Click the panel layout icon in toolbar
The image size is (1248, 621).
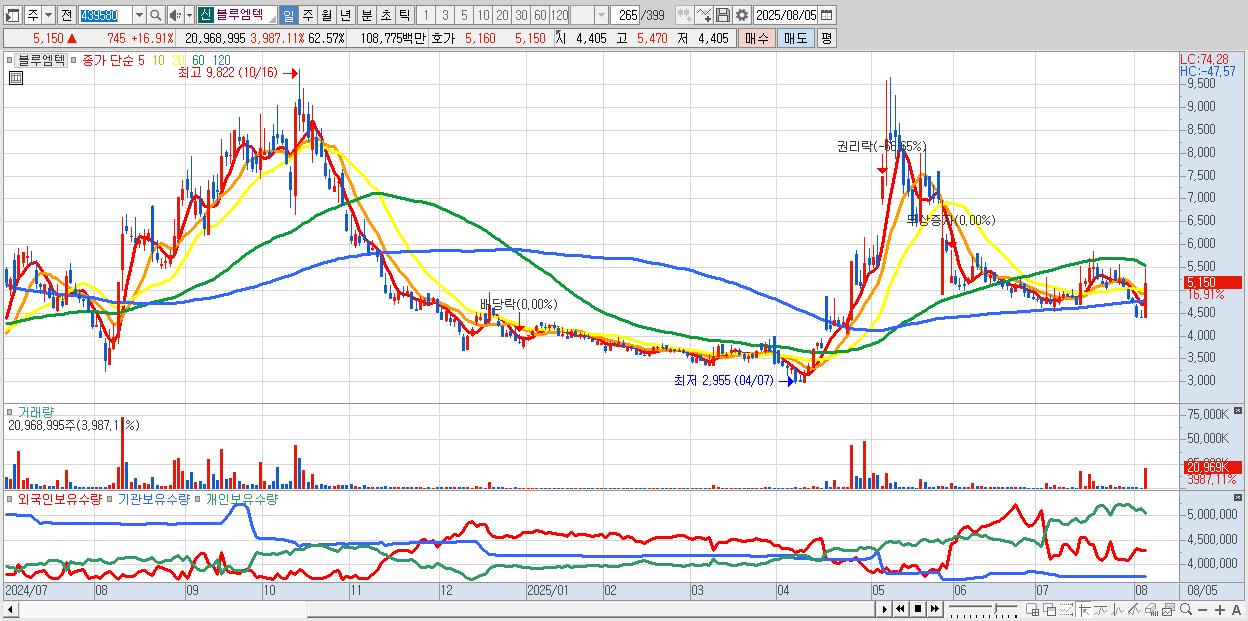click(12, 15)
